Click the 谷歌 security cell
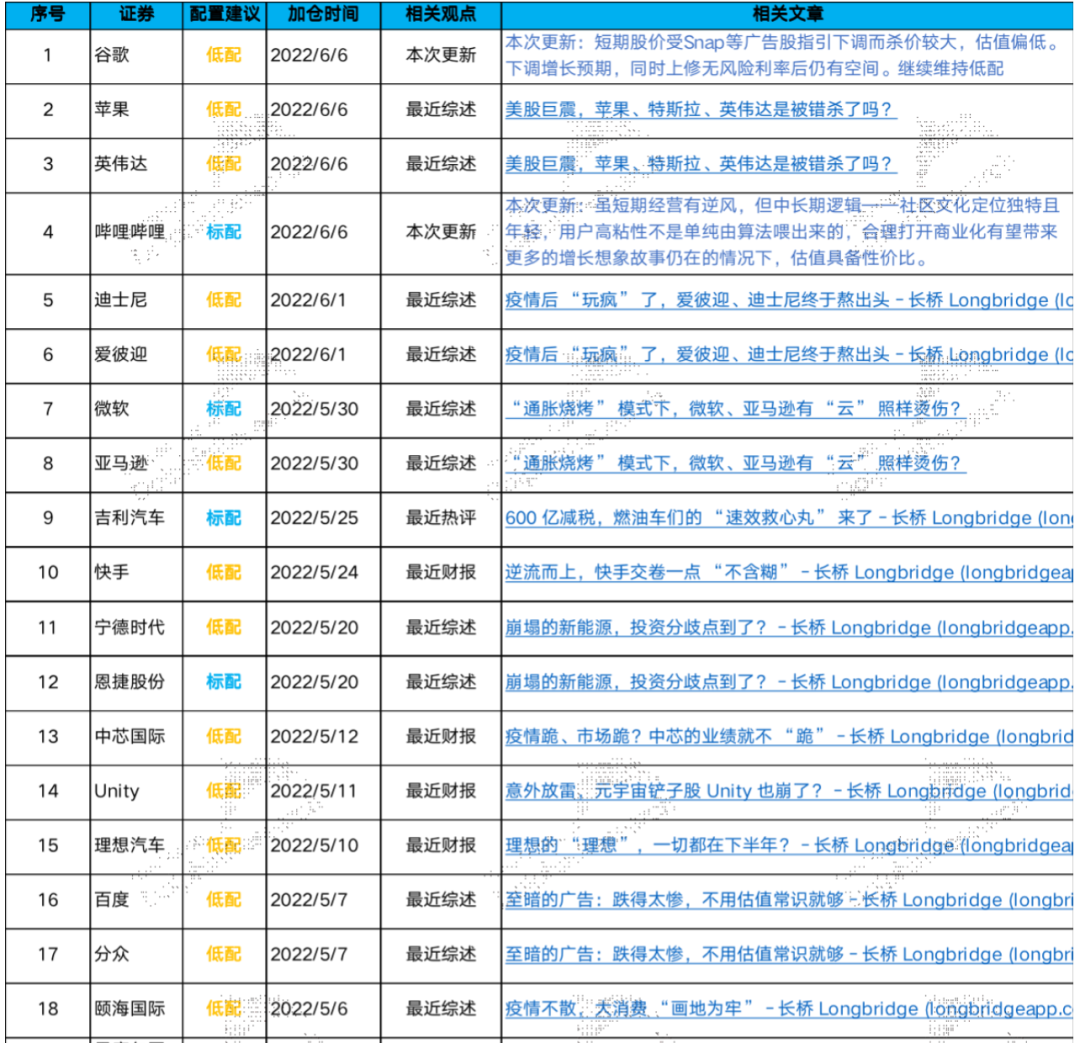 136,56
